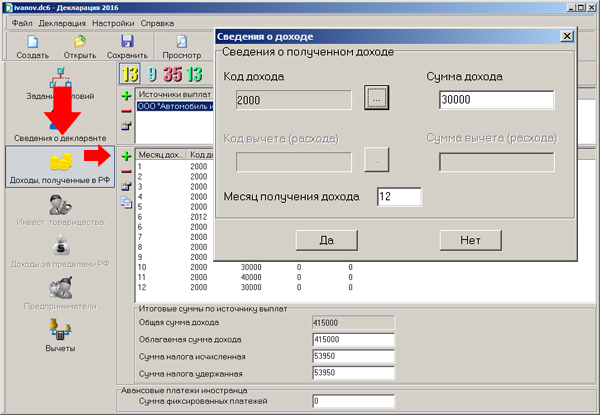Click the Код вычета (расхода) field
The height and width of the screenshot is (415, 600).
click(x=293, y=162)
